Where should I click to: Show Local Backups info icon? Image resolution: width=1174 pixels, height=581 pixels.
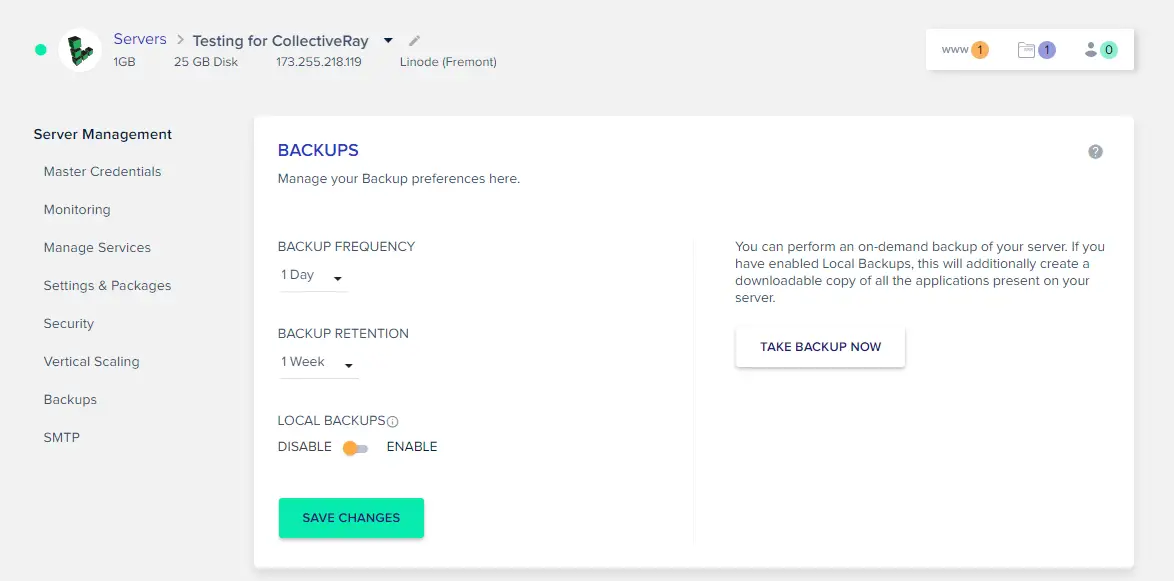(393, 422)
